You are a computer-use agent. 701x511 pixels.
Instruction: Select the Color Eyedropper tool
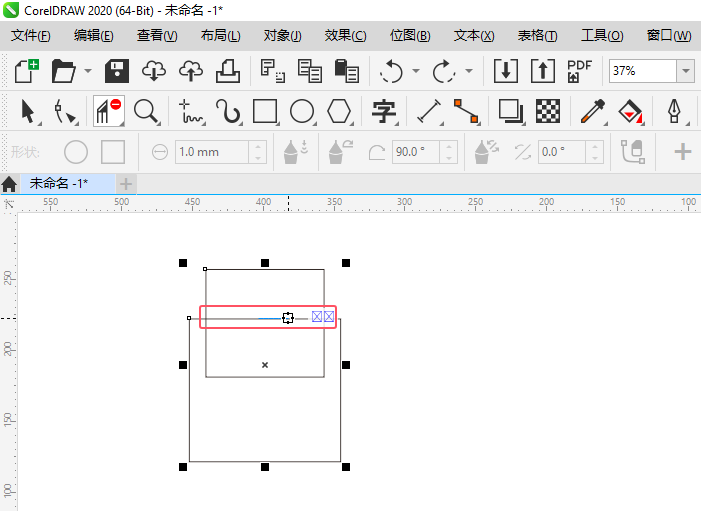tap(593, 111)
